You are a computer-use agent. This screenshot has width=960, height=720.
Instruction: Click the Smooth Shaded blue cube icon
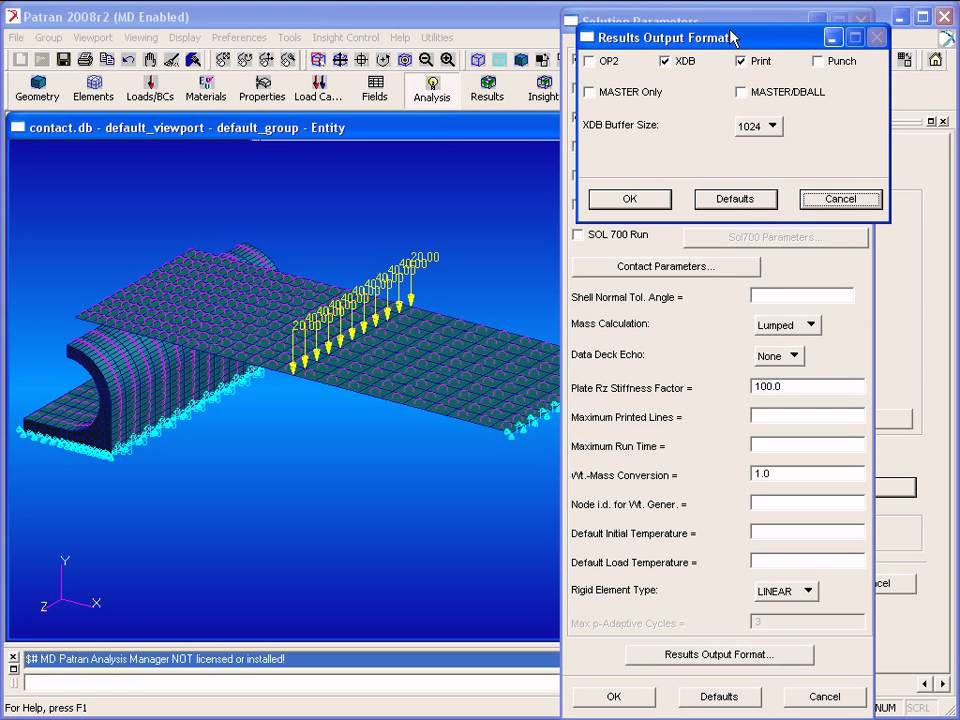click(521, 59)
